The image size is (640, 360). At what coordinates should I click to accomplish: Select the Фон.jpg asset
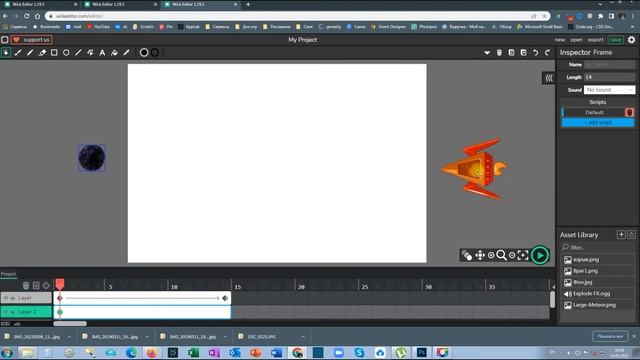pyautogui.click(x=598, y=282)
